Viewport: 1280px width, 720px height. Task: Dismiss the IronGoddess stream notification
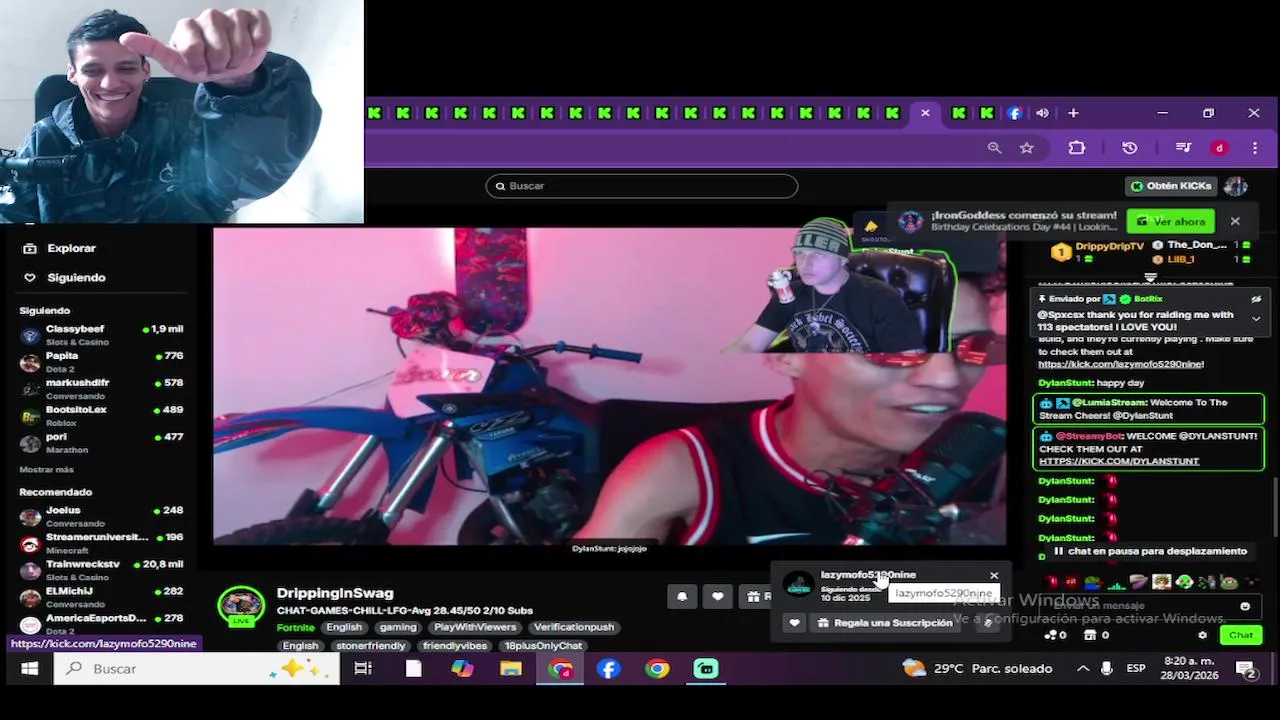1235,221
